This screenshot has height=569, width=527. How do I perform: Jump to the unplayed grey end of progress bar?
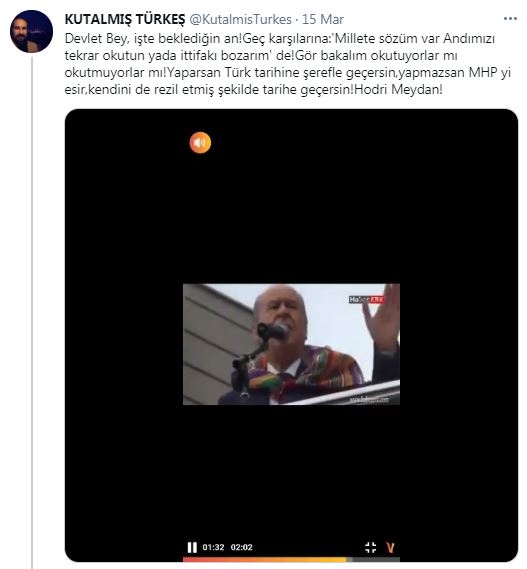373,559
